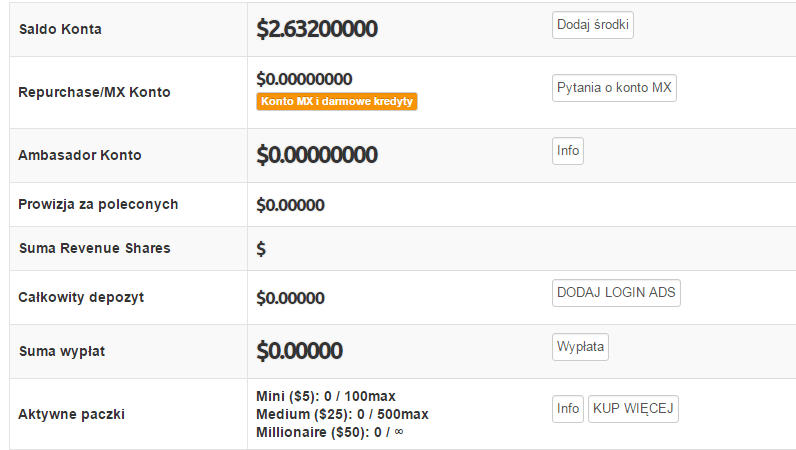Click the Dodaj środki button
This screenshot has height=450, width=796.
[592, 25]
